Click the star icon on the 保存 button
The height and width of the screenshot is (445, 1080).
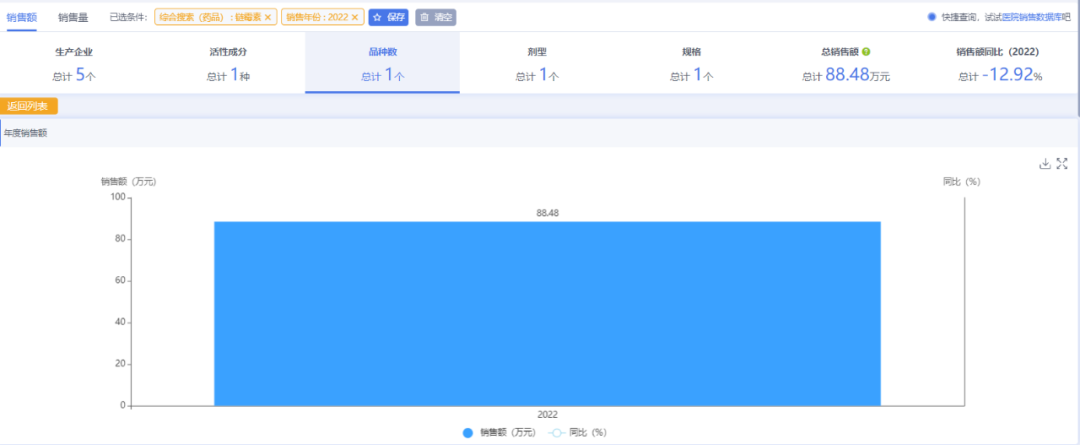[x=378, y=17]
